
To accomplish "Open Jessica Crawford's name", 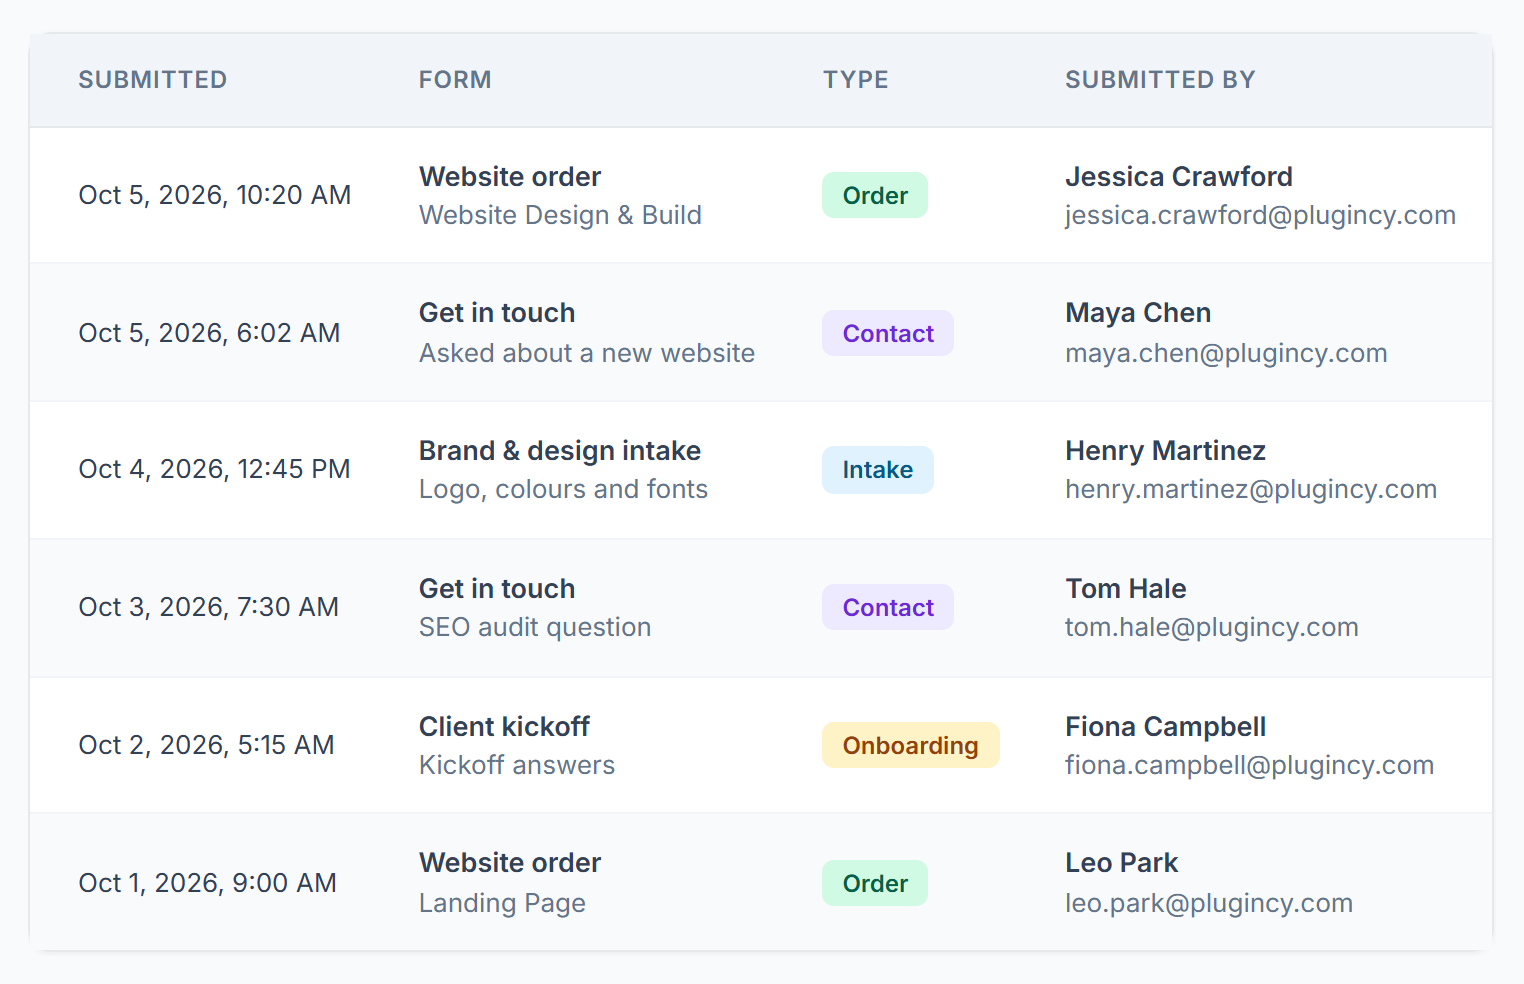I will tap(1179, 177).
